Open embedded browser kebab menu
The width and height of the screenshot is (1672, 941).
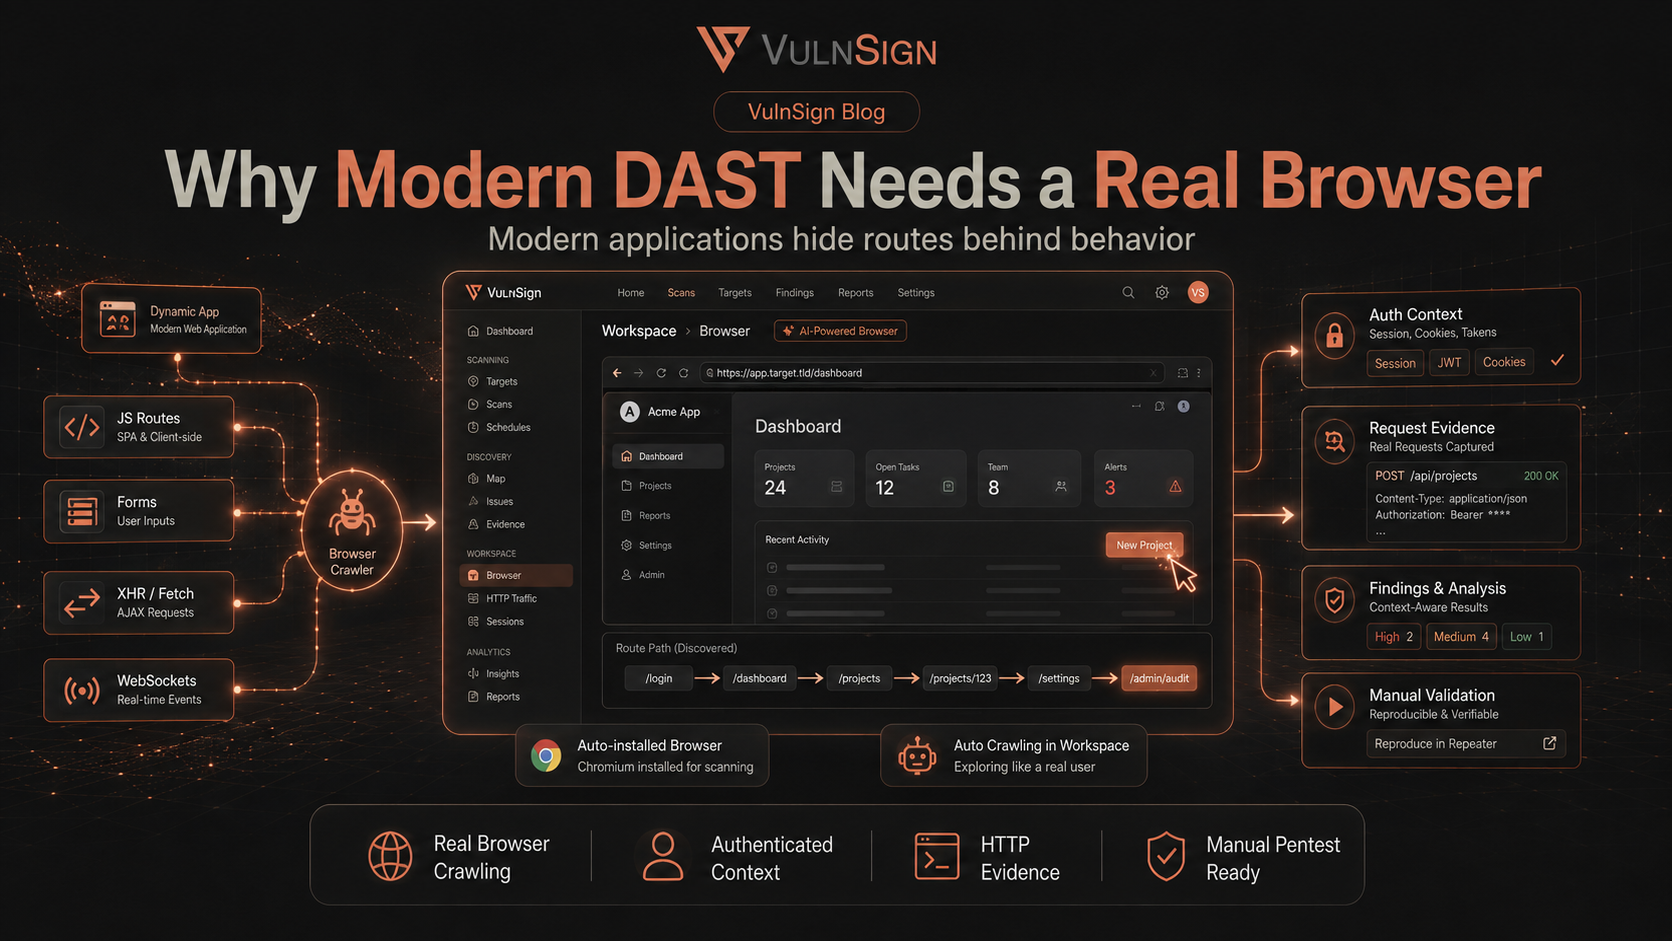click(x=1199, y=373)
